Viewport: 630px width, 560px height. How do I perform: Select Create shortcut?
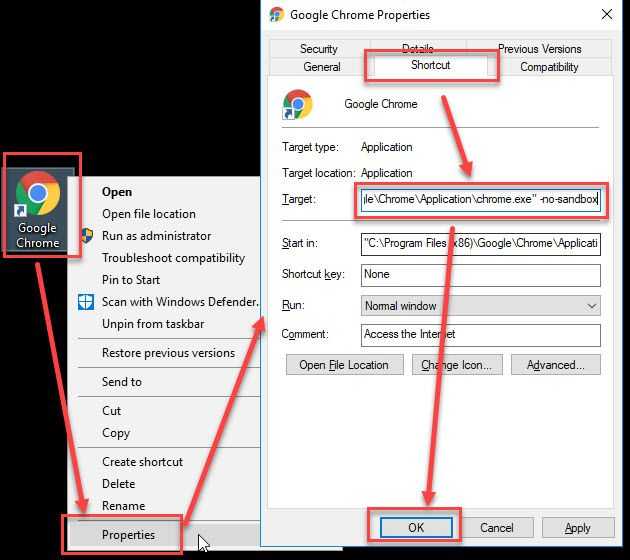coord(165,462)
